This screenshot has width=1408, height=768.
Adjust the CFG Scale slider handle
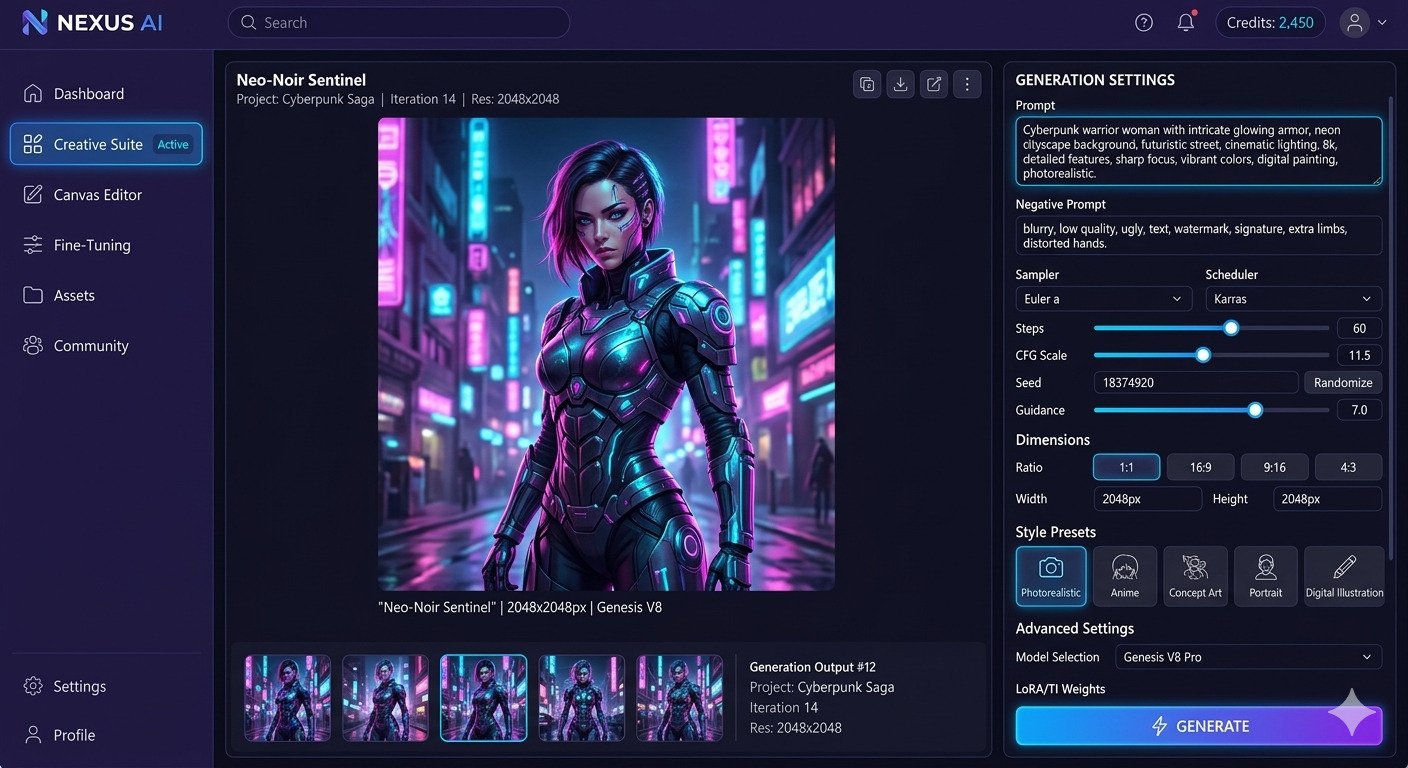(x=1203, y=355)
